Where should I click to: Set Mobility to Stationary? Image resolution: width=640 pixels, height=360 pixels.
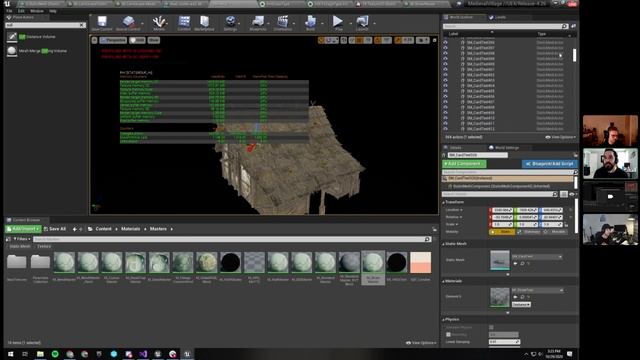click(x=529, y=232)
